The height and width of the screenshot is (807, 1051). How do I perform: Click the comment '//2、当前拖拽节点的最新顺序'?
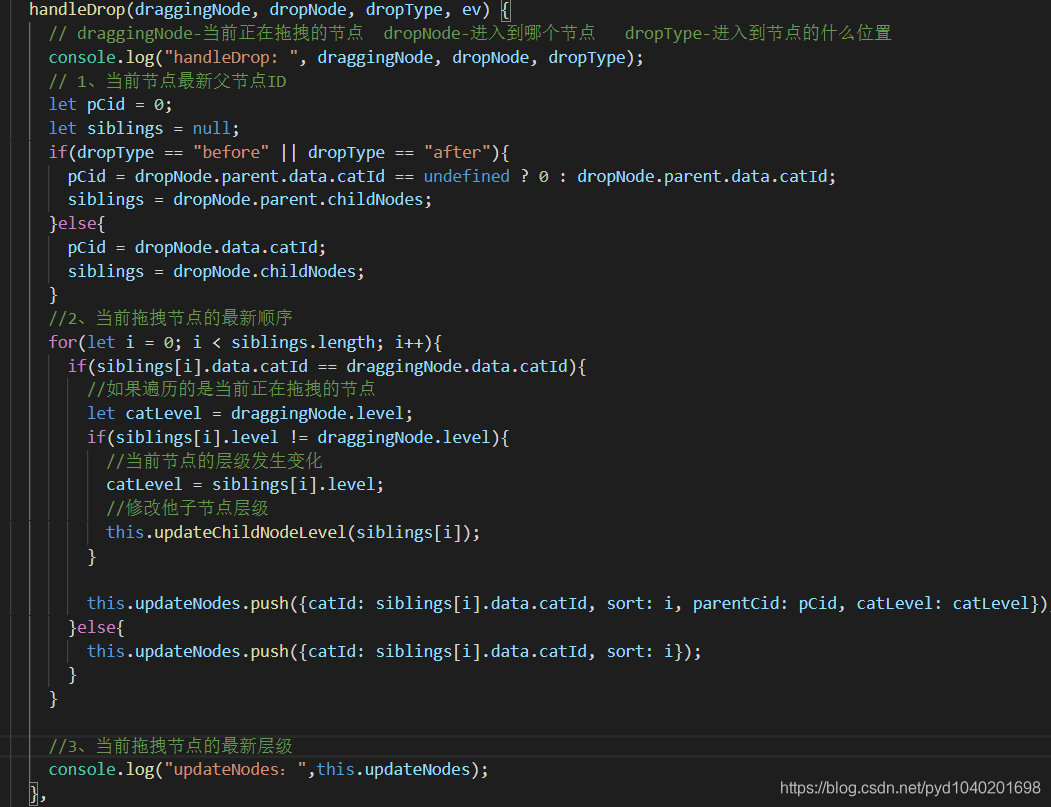170,318
